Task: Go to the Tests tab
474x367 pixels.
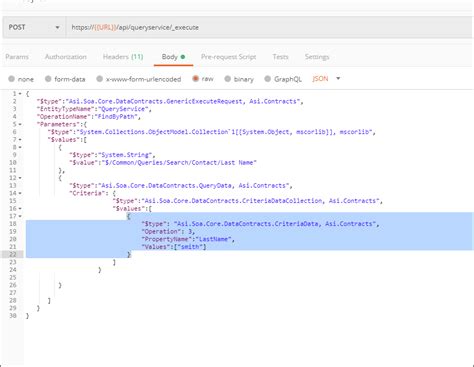Action: 280,57
